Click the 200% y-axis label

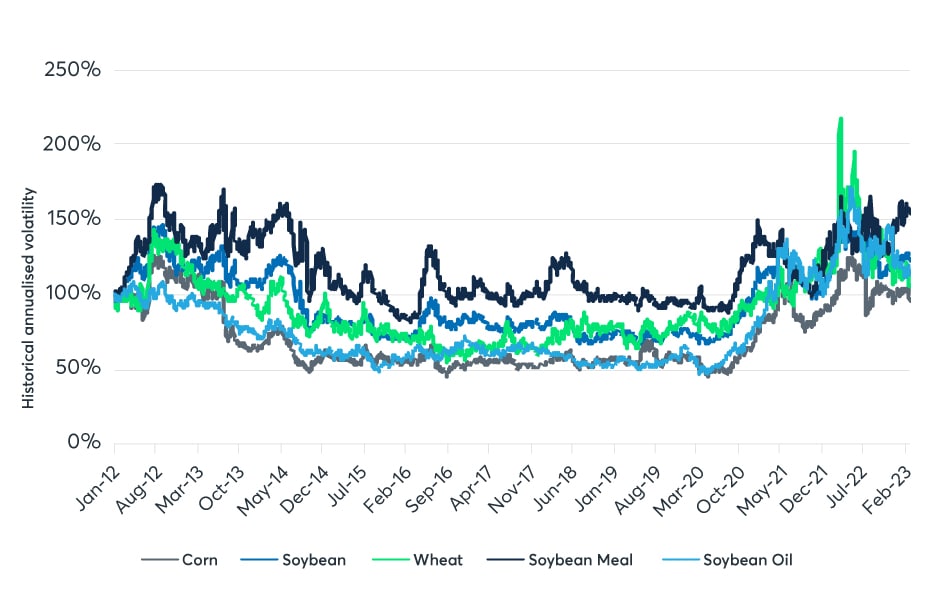(73, 144)
